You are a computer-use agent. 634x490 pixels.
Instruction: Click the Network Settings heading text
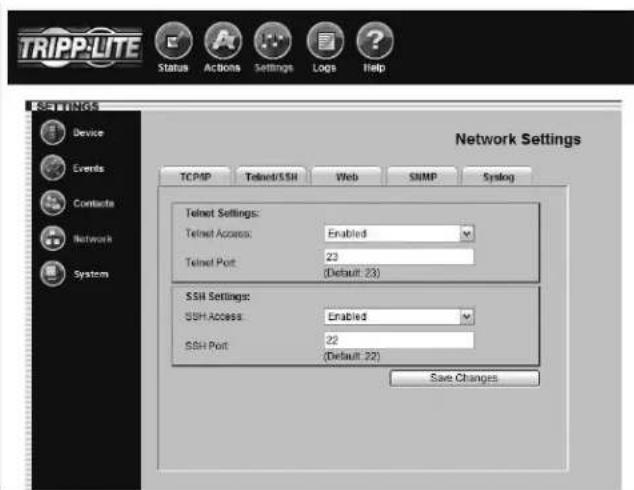click(518, 139)
